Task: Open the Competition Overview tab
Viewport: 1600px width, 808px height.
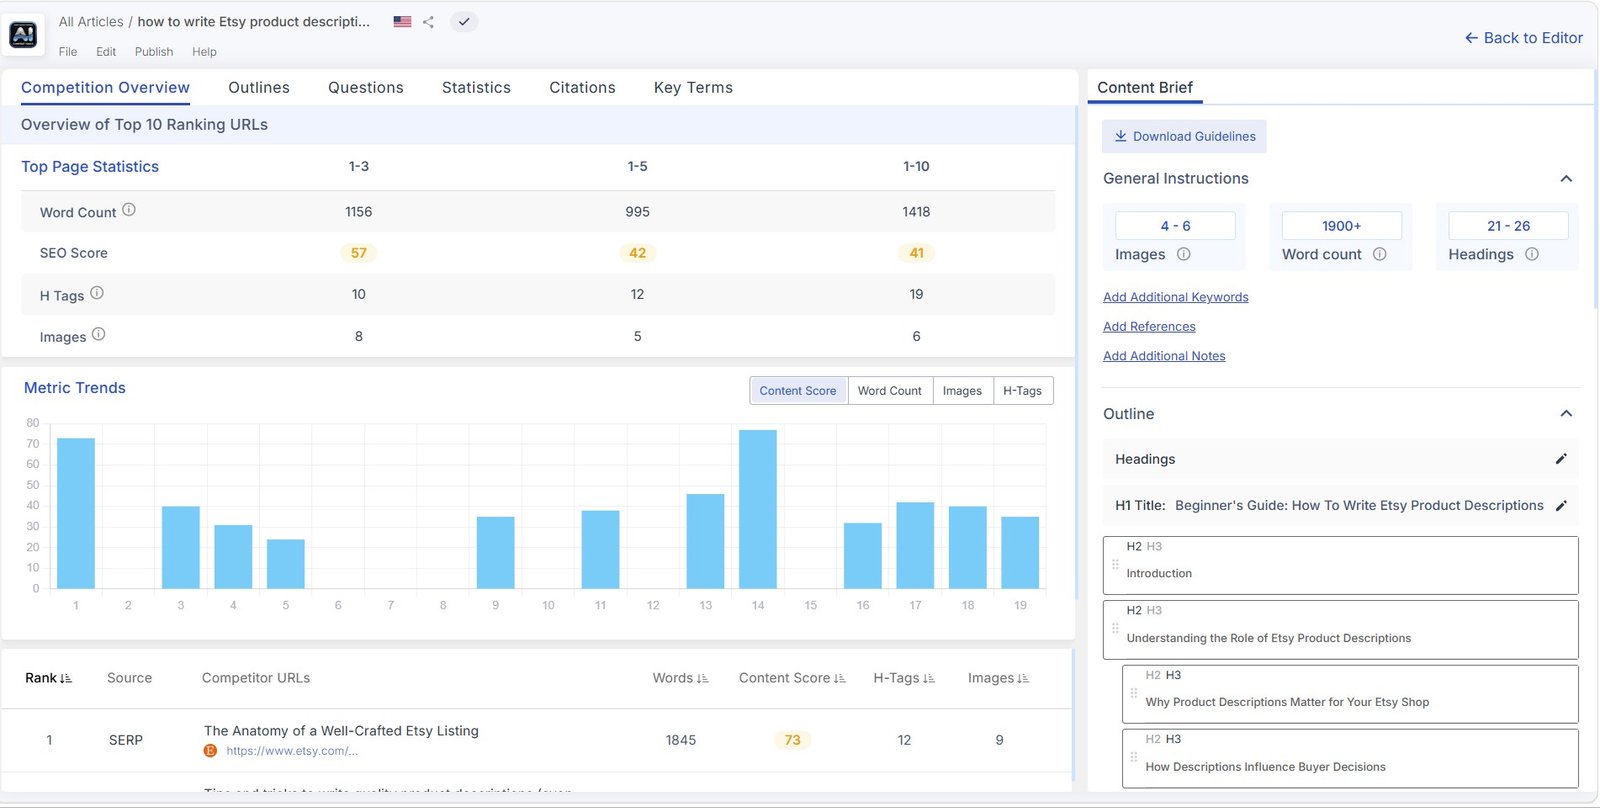Action: click(x=105, y=88)
